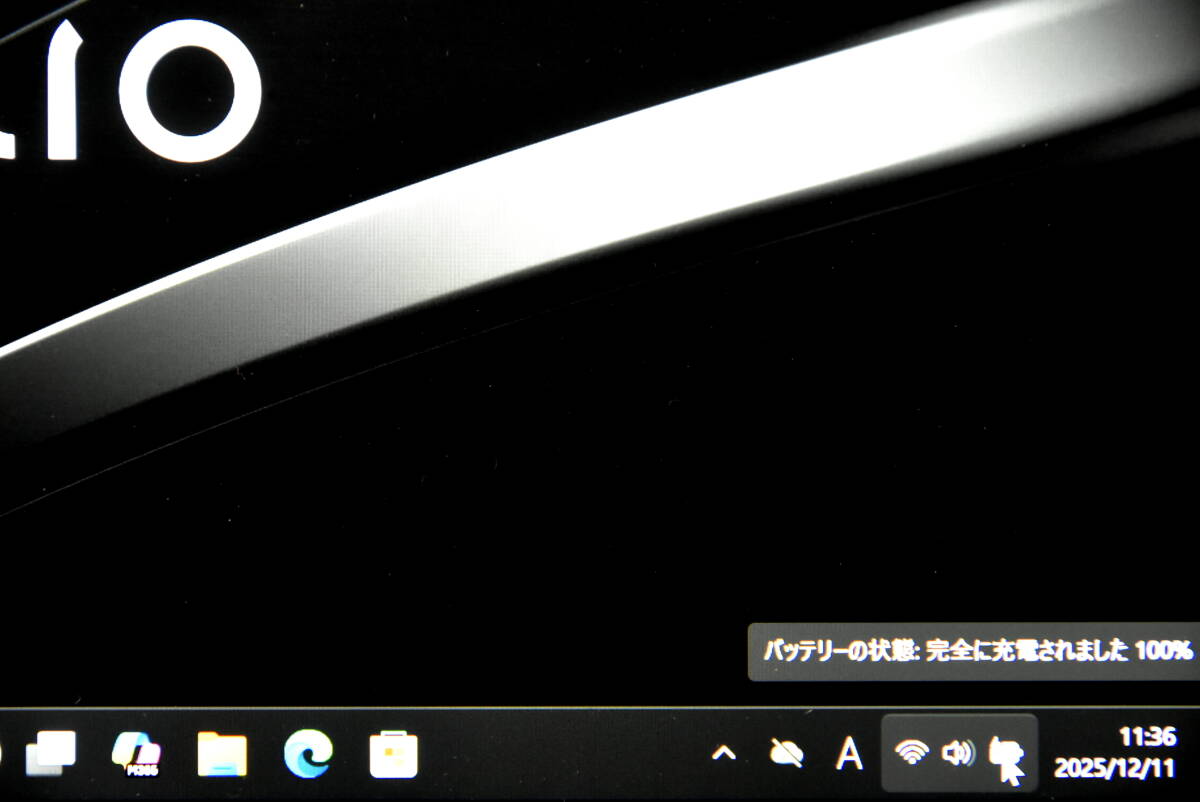Expand the hidden tray icons chevron
This screenshot has height=802, width=1200.
(x=723, y=754)
